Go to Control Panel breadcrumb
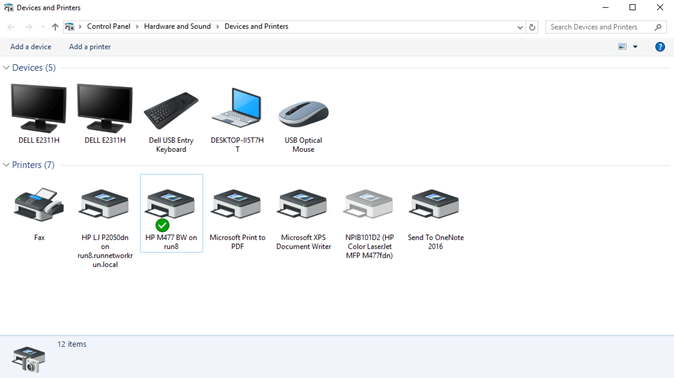The image size is (674, 378). pyautogui.click(x=108, y=27)
